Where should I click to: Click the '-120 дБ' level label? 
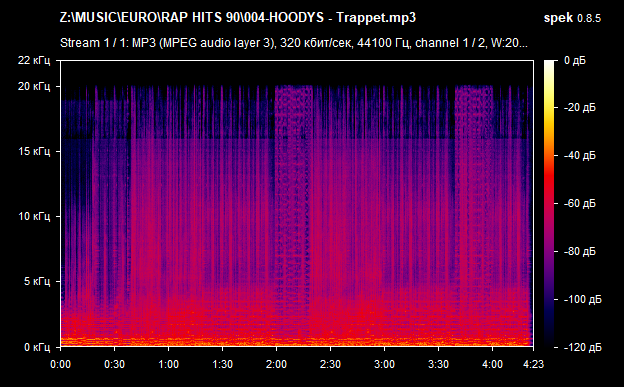[583, 348]
